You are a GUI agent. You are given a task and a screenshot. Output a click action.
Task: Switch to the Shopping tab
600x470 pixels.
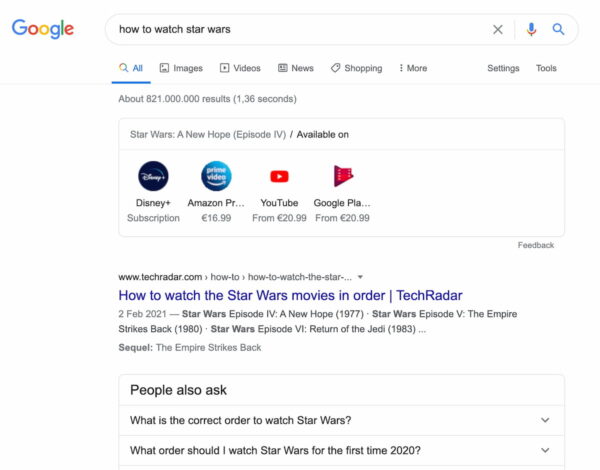tap(357, 68)
